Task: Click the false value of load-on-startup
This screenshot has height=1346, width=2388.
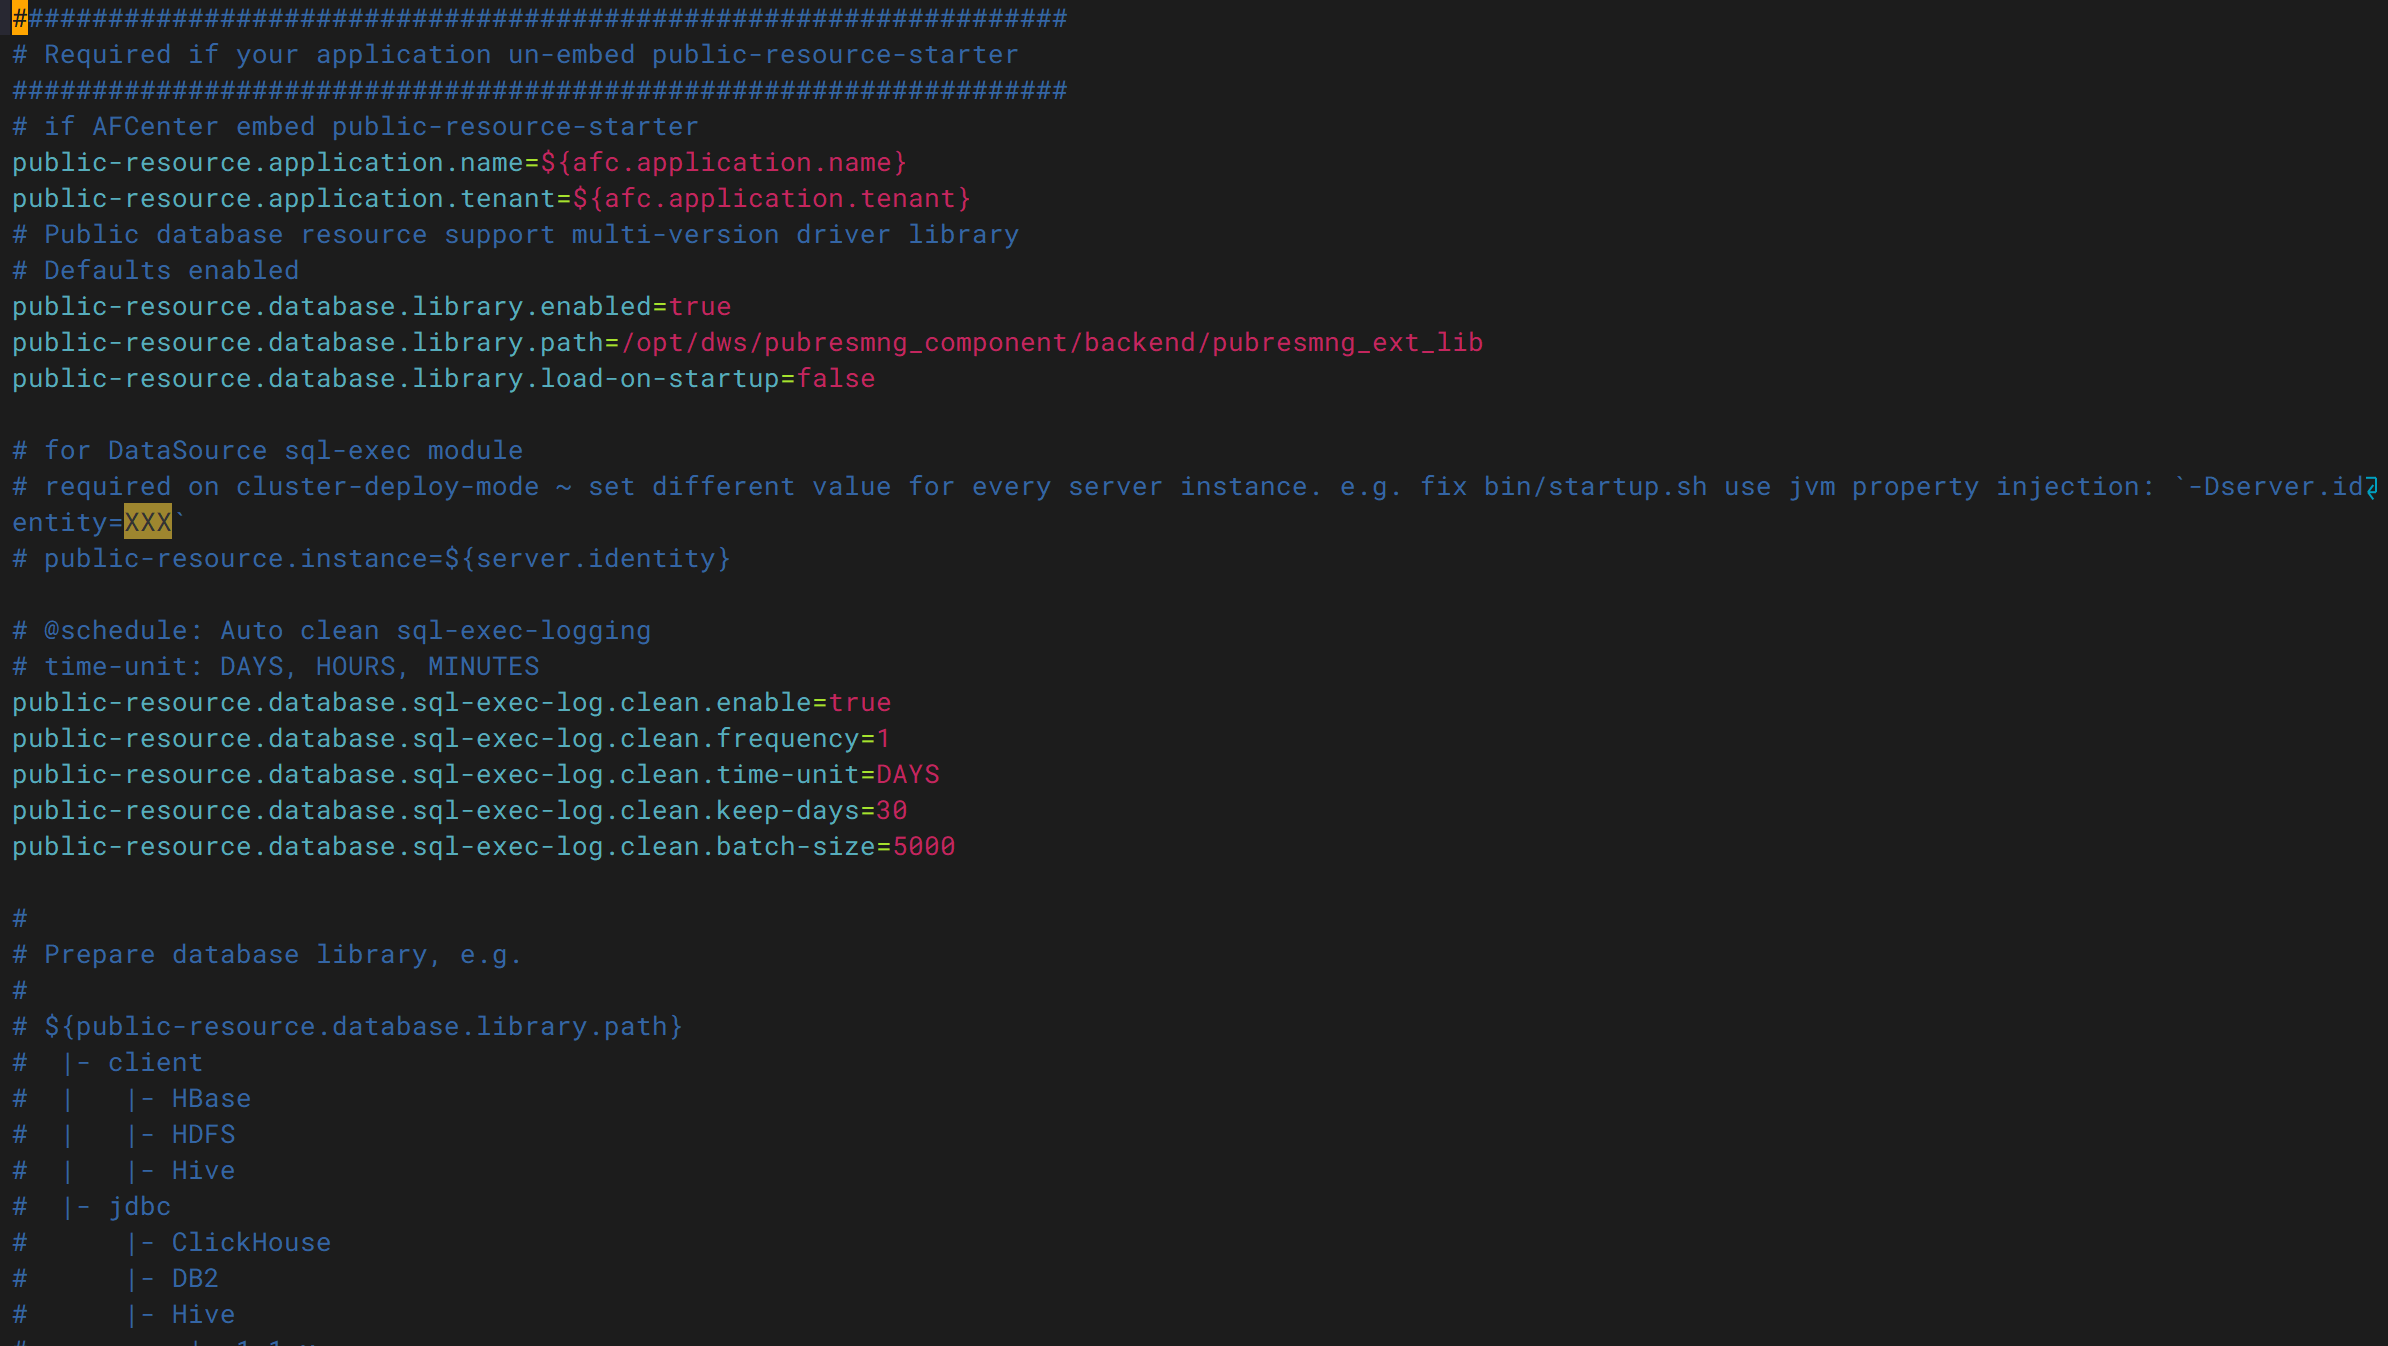Action: coord(835,378)
